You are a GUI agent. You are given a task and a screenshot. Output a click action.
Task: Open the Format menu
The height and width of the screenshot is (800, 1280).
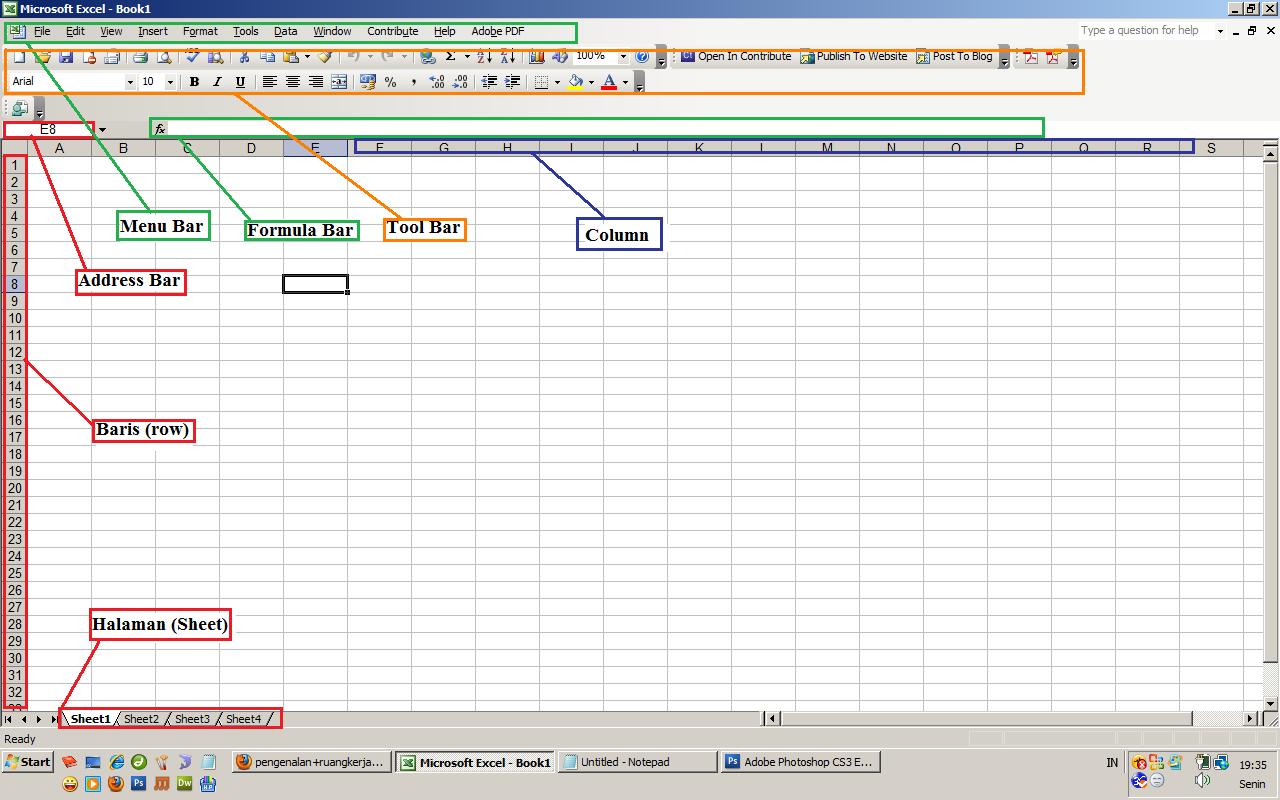point(200,31)
